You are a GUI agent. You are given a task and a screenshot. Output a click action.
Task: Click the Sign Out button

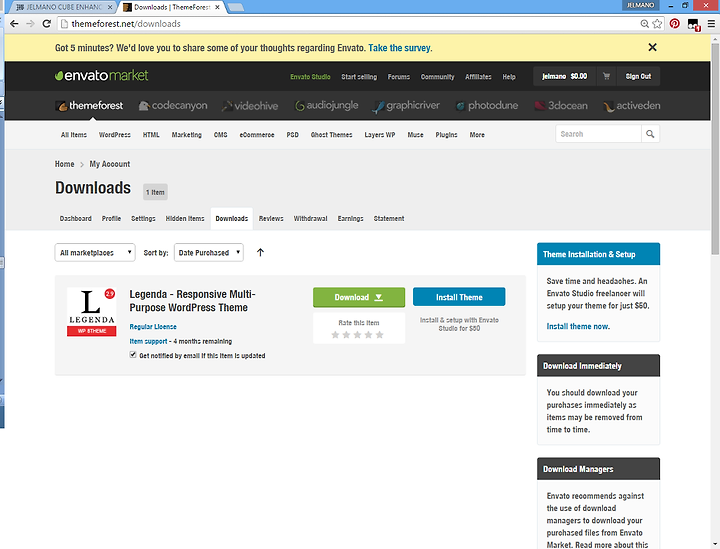pos(638,76)
